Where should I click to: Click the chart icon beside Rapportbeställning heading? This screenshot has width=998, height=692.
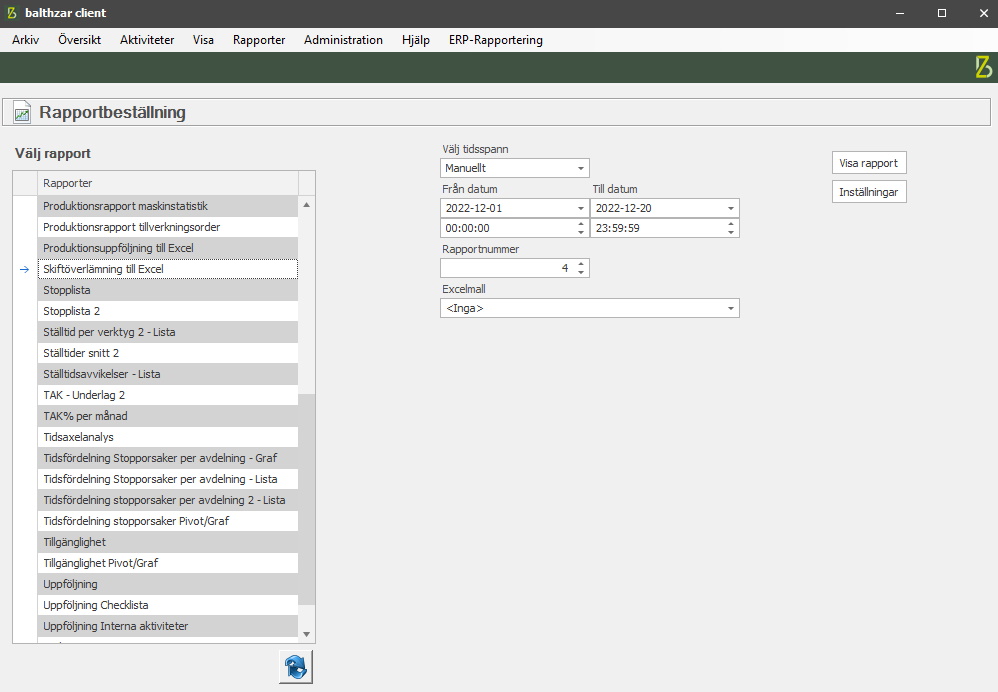coord(22,113)
